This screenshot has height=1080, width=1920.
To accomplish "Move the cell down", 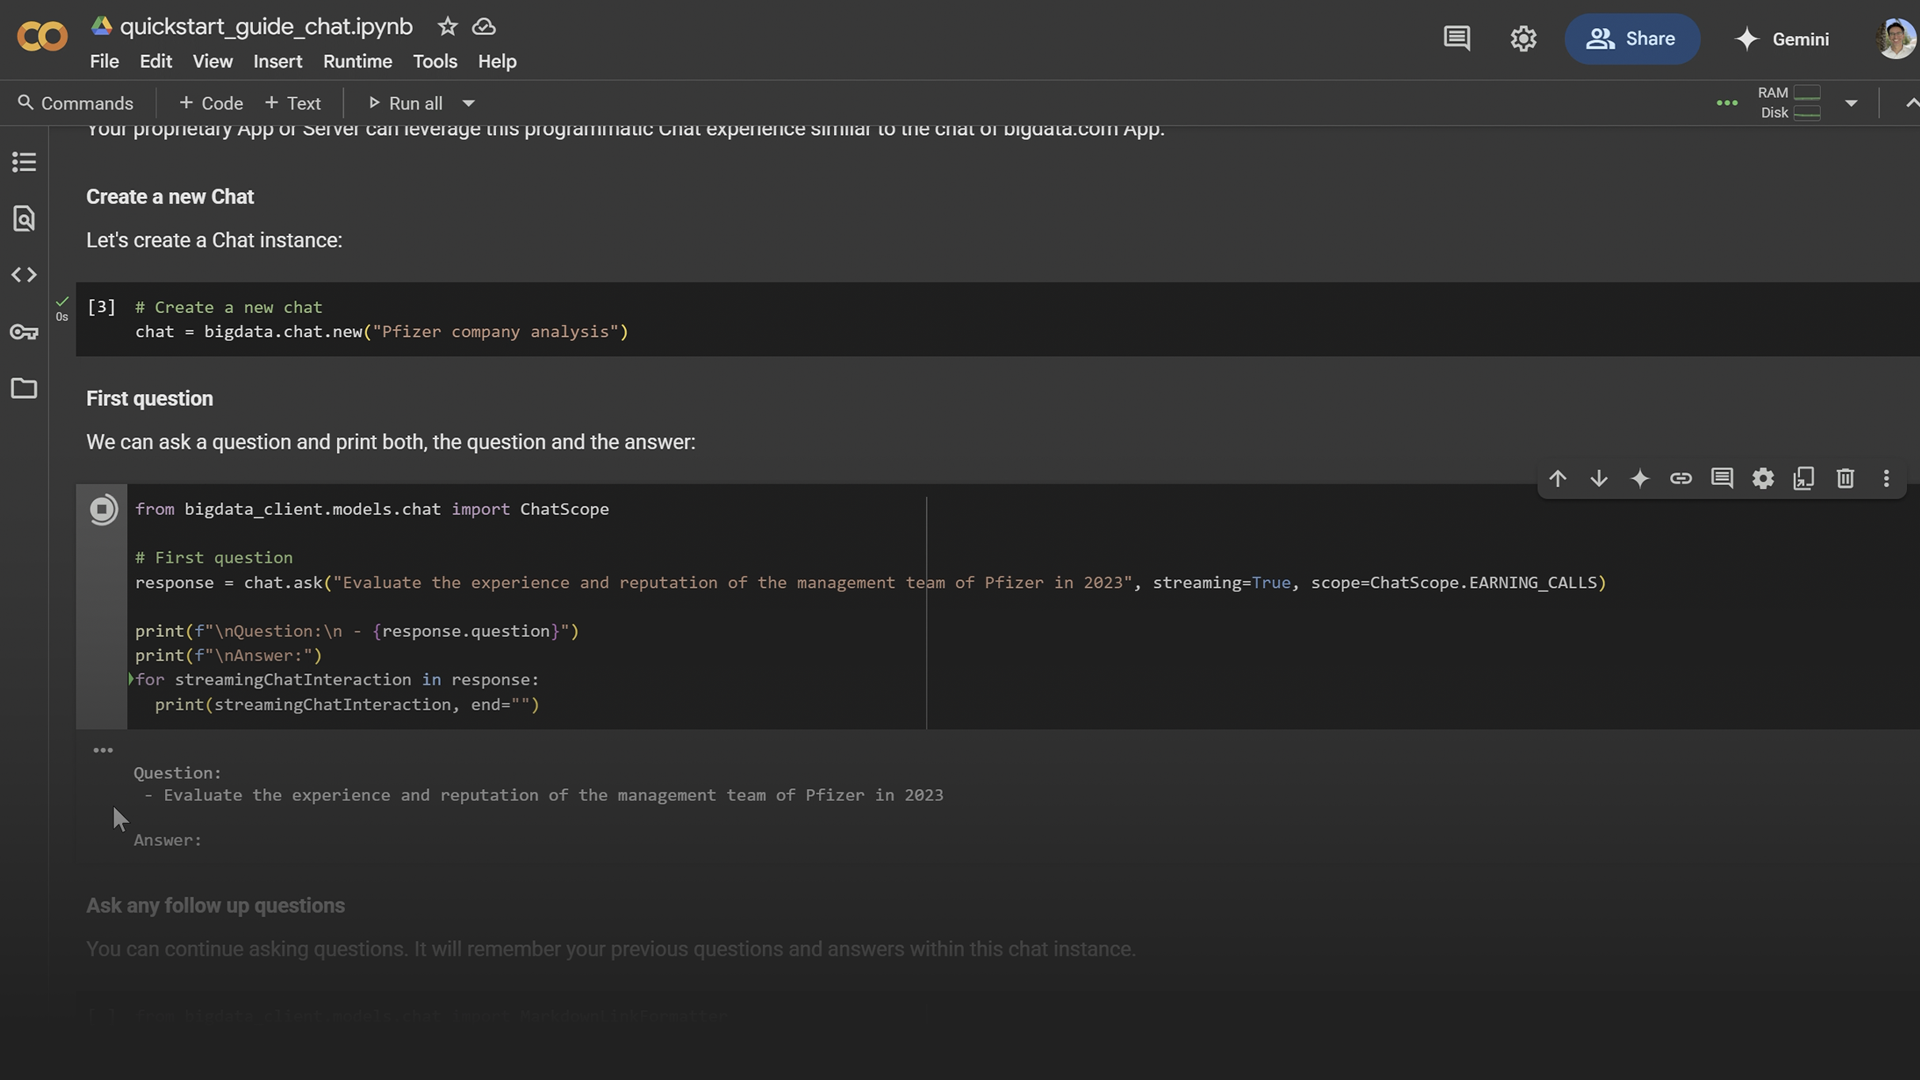I will click(x=1599, y=478).
